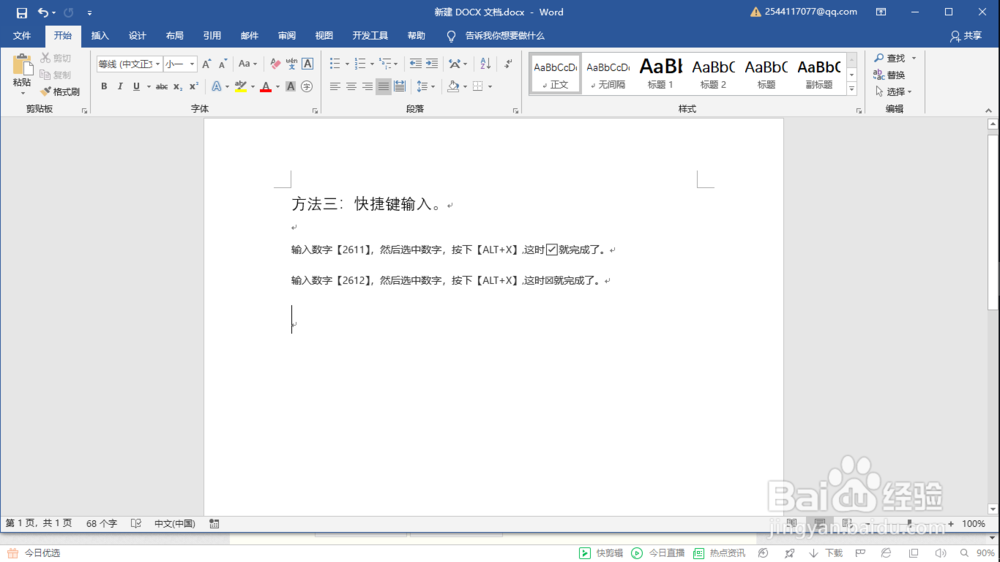Apply the 标题 1 style
This screenshot has width=1000, height=562.
[661, 73]
